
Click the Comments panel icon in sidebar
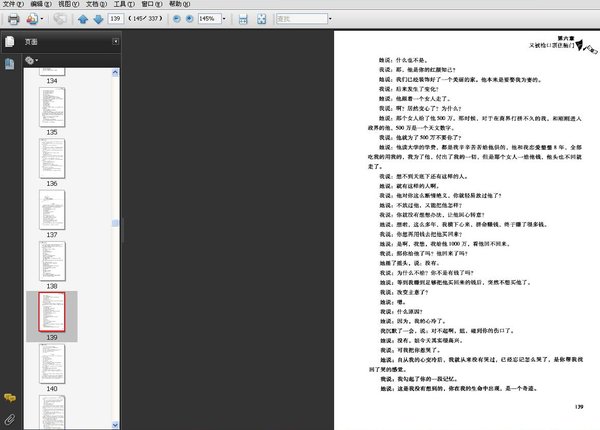coord(10,398)
